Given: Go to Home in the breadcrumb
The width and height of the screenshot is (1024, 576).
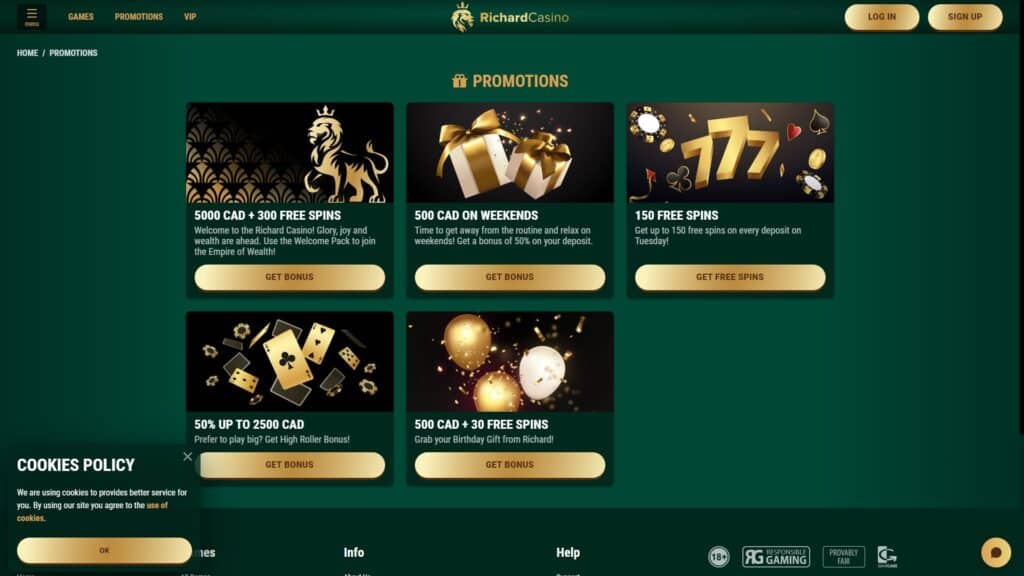Looking at the screenshot, I should [27, 53].
